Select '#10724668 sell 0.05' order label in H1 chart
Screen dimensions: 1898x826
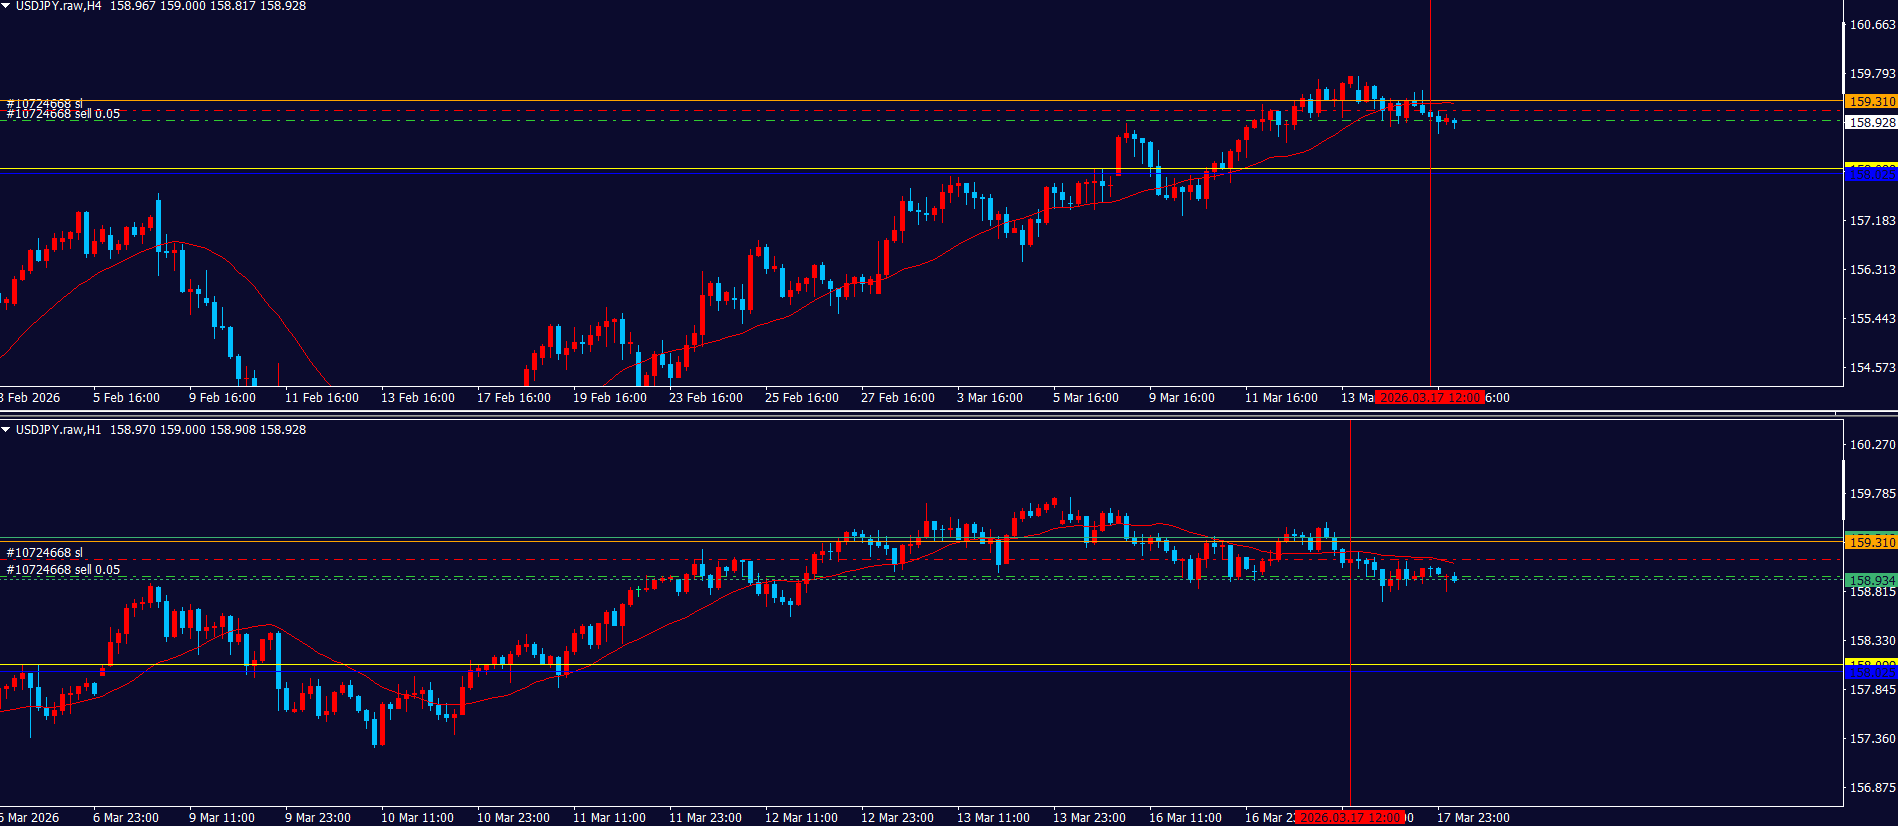63,570
